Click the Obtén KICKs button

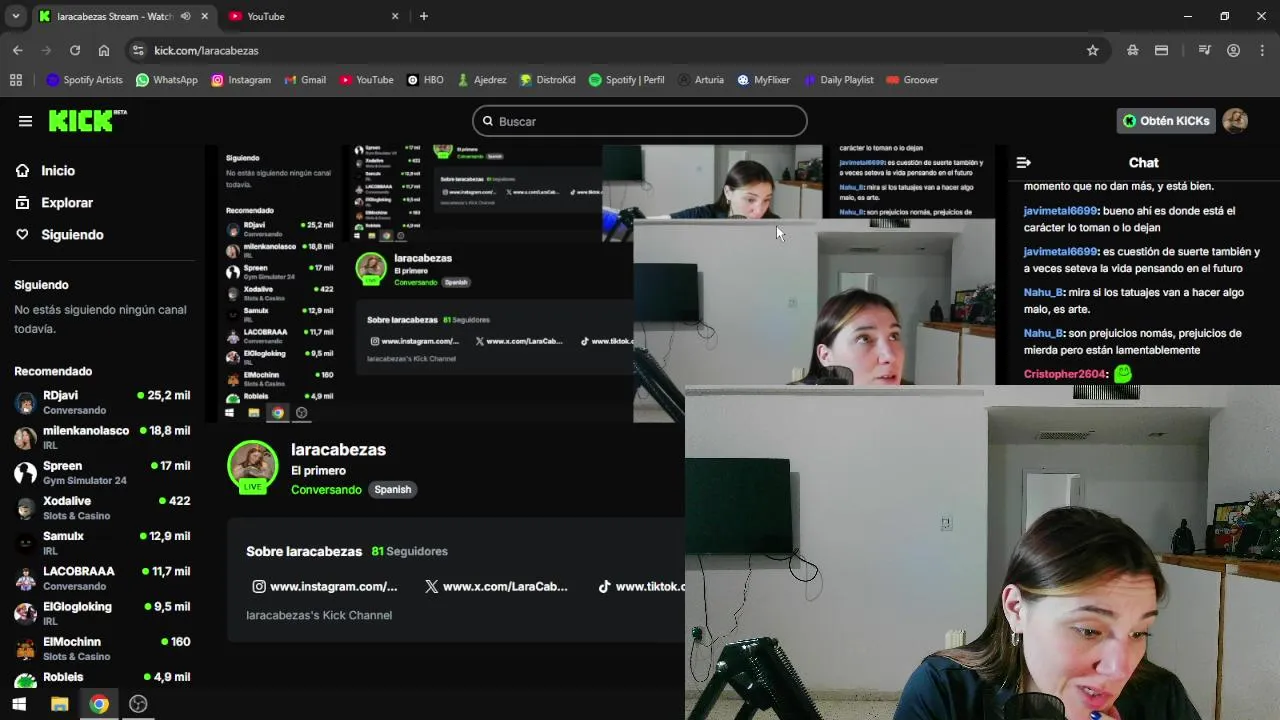(x=1166, y=121)
